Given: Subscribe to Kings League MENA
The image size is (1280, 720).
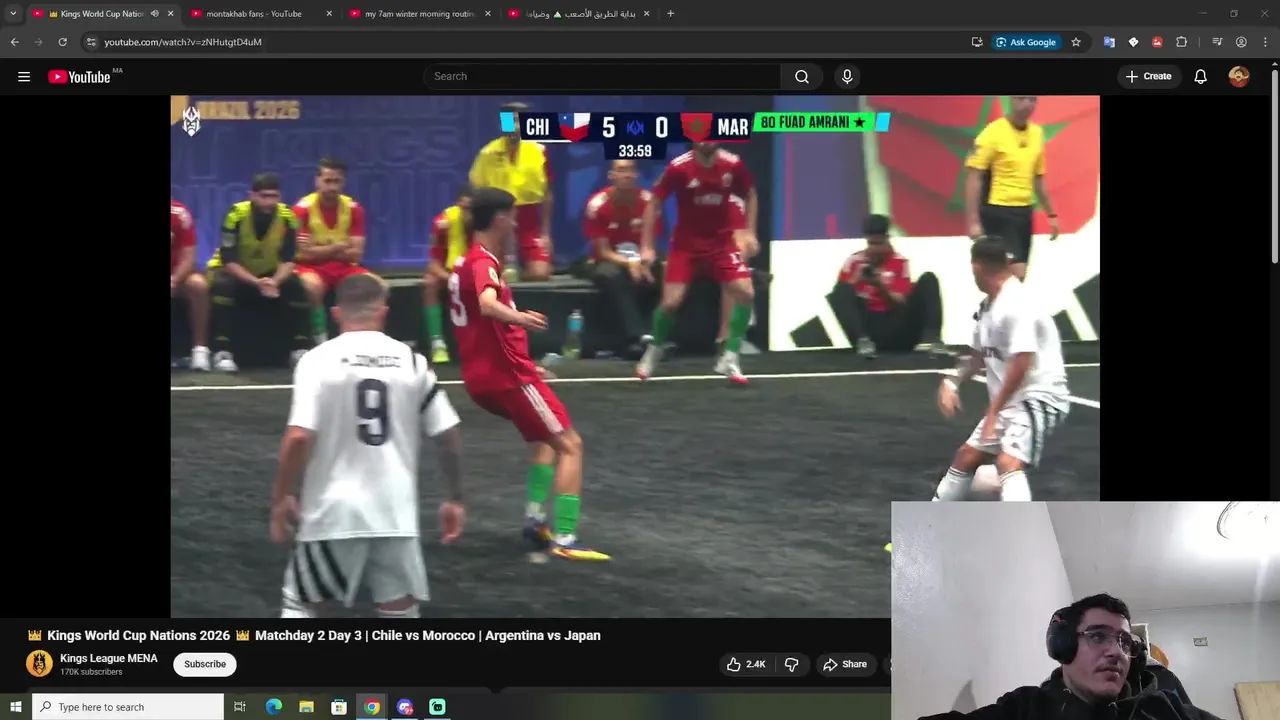Looking at the screenshot, I should tap(205, 664).
